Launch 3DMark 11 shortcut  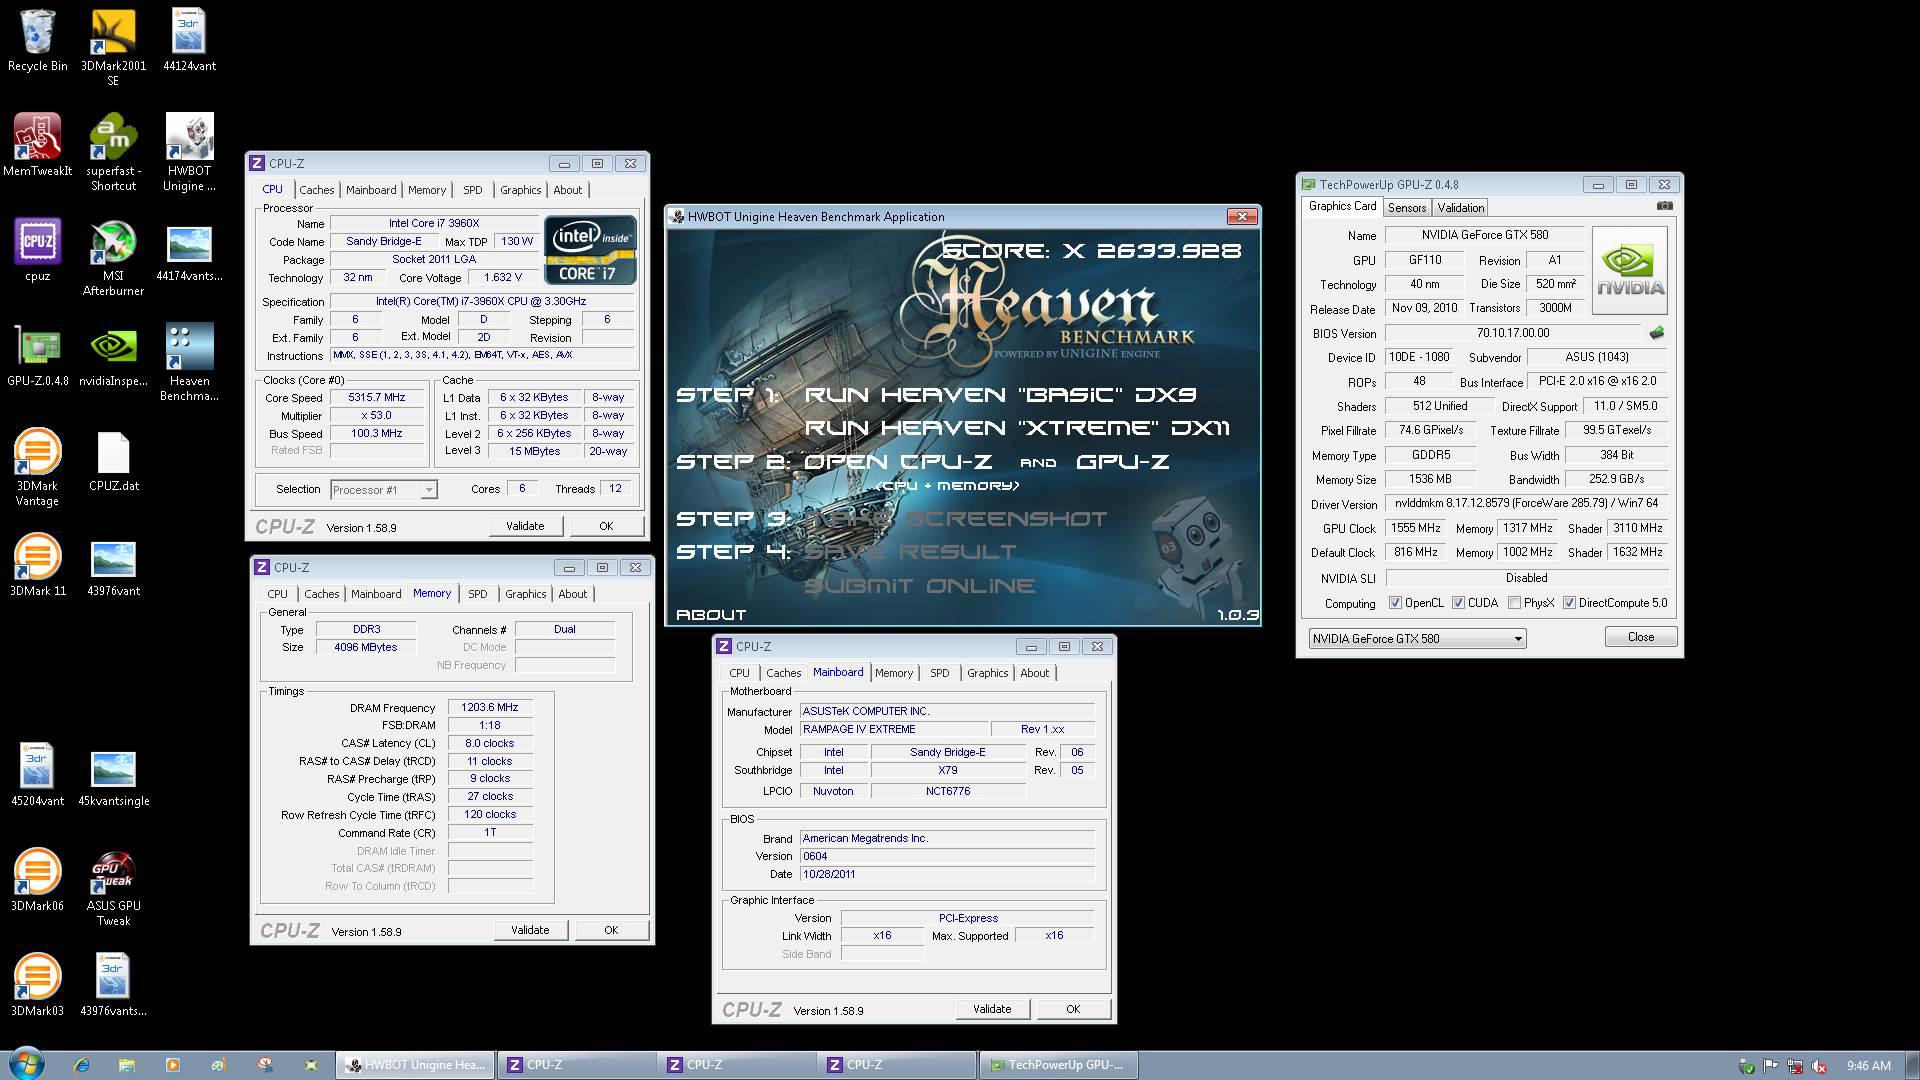click(38, 565)
